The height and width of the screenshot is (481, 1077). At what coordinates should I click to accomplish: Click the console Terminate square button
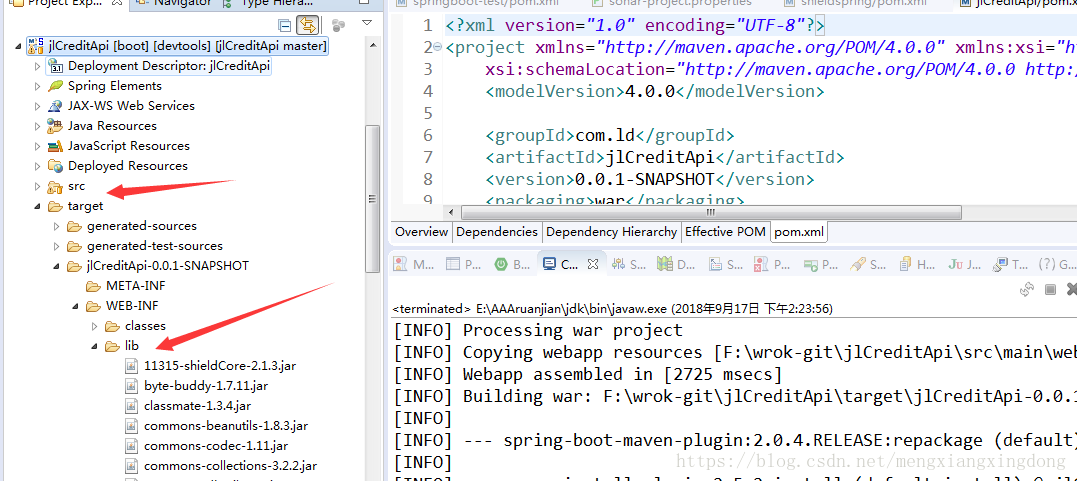coord(1050,289)
